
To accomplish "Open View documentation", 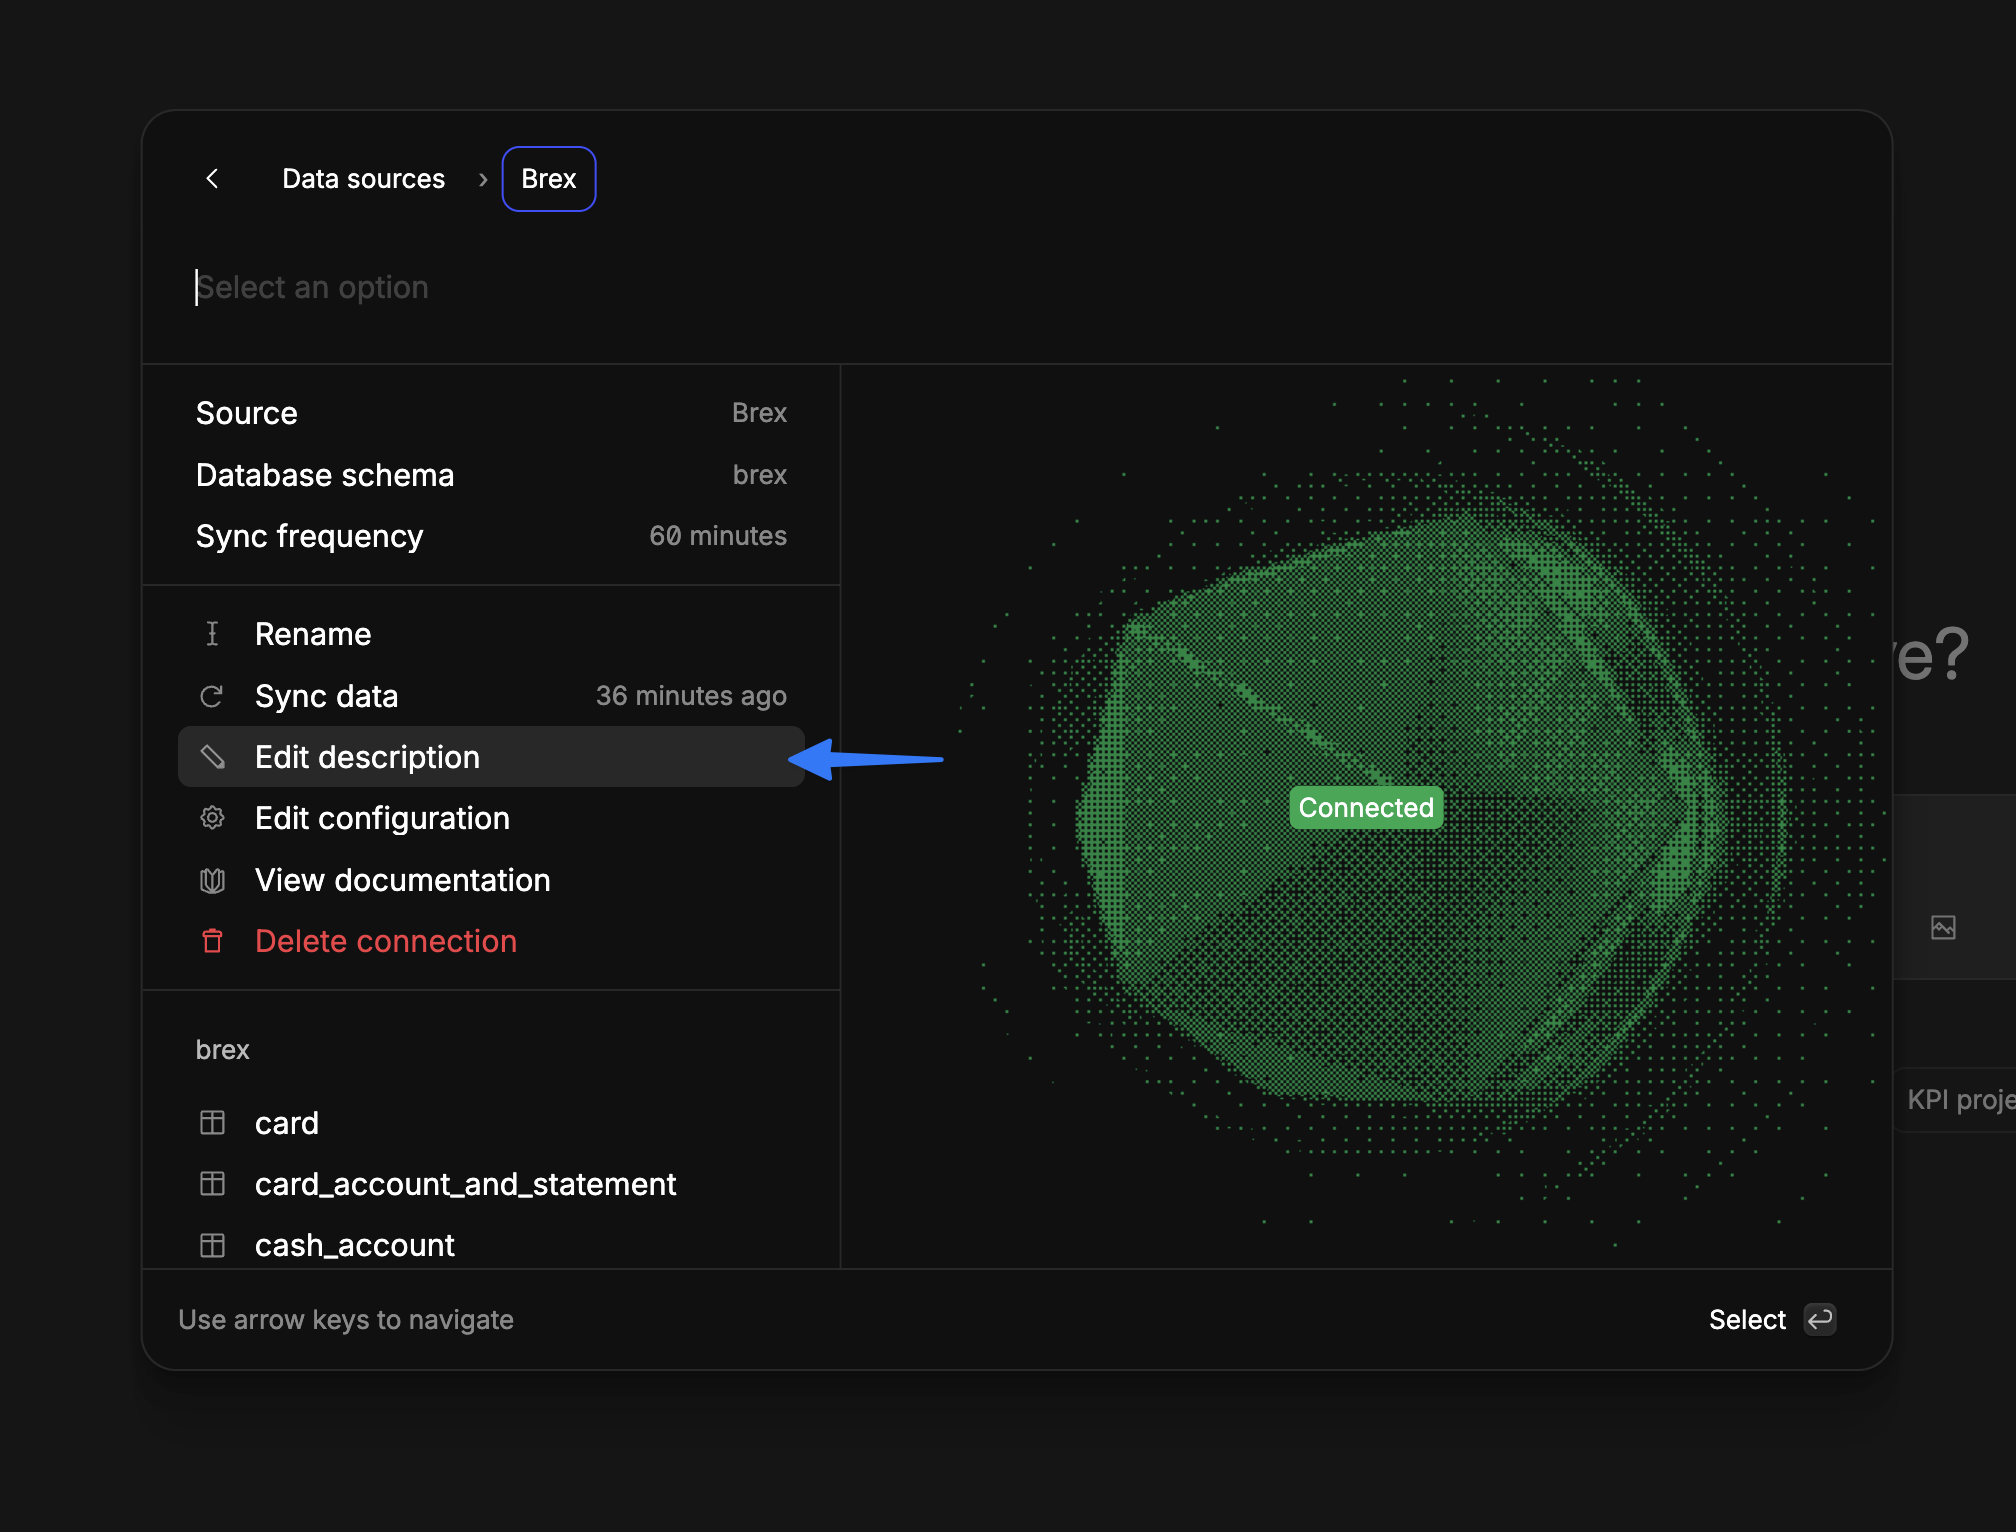I will [x=491, y=880].
